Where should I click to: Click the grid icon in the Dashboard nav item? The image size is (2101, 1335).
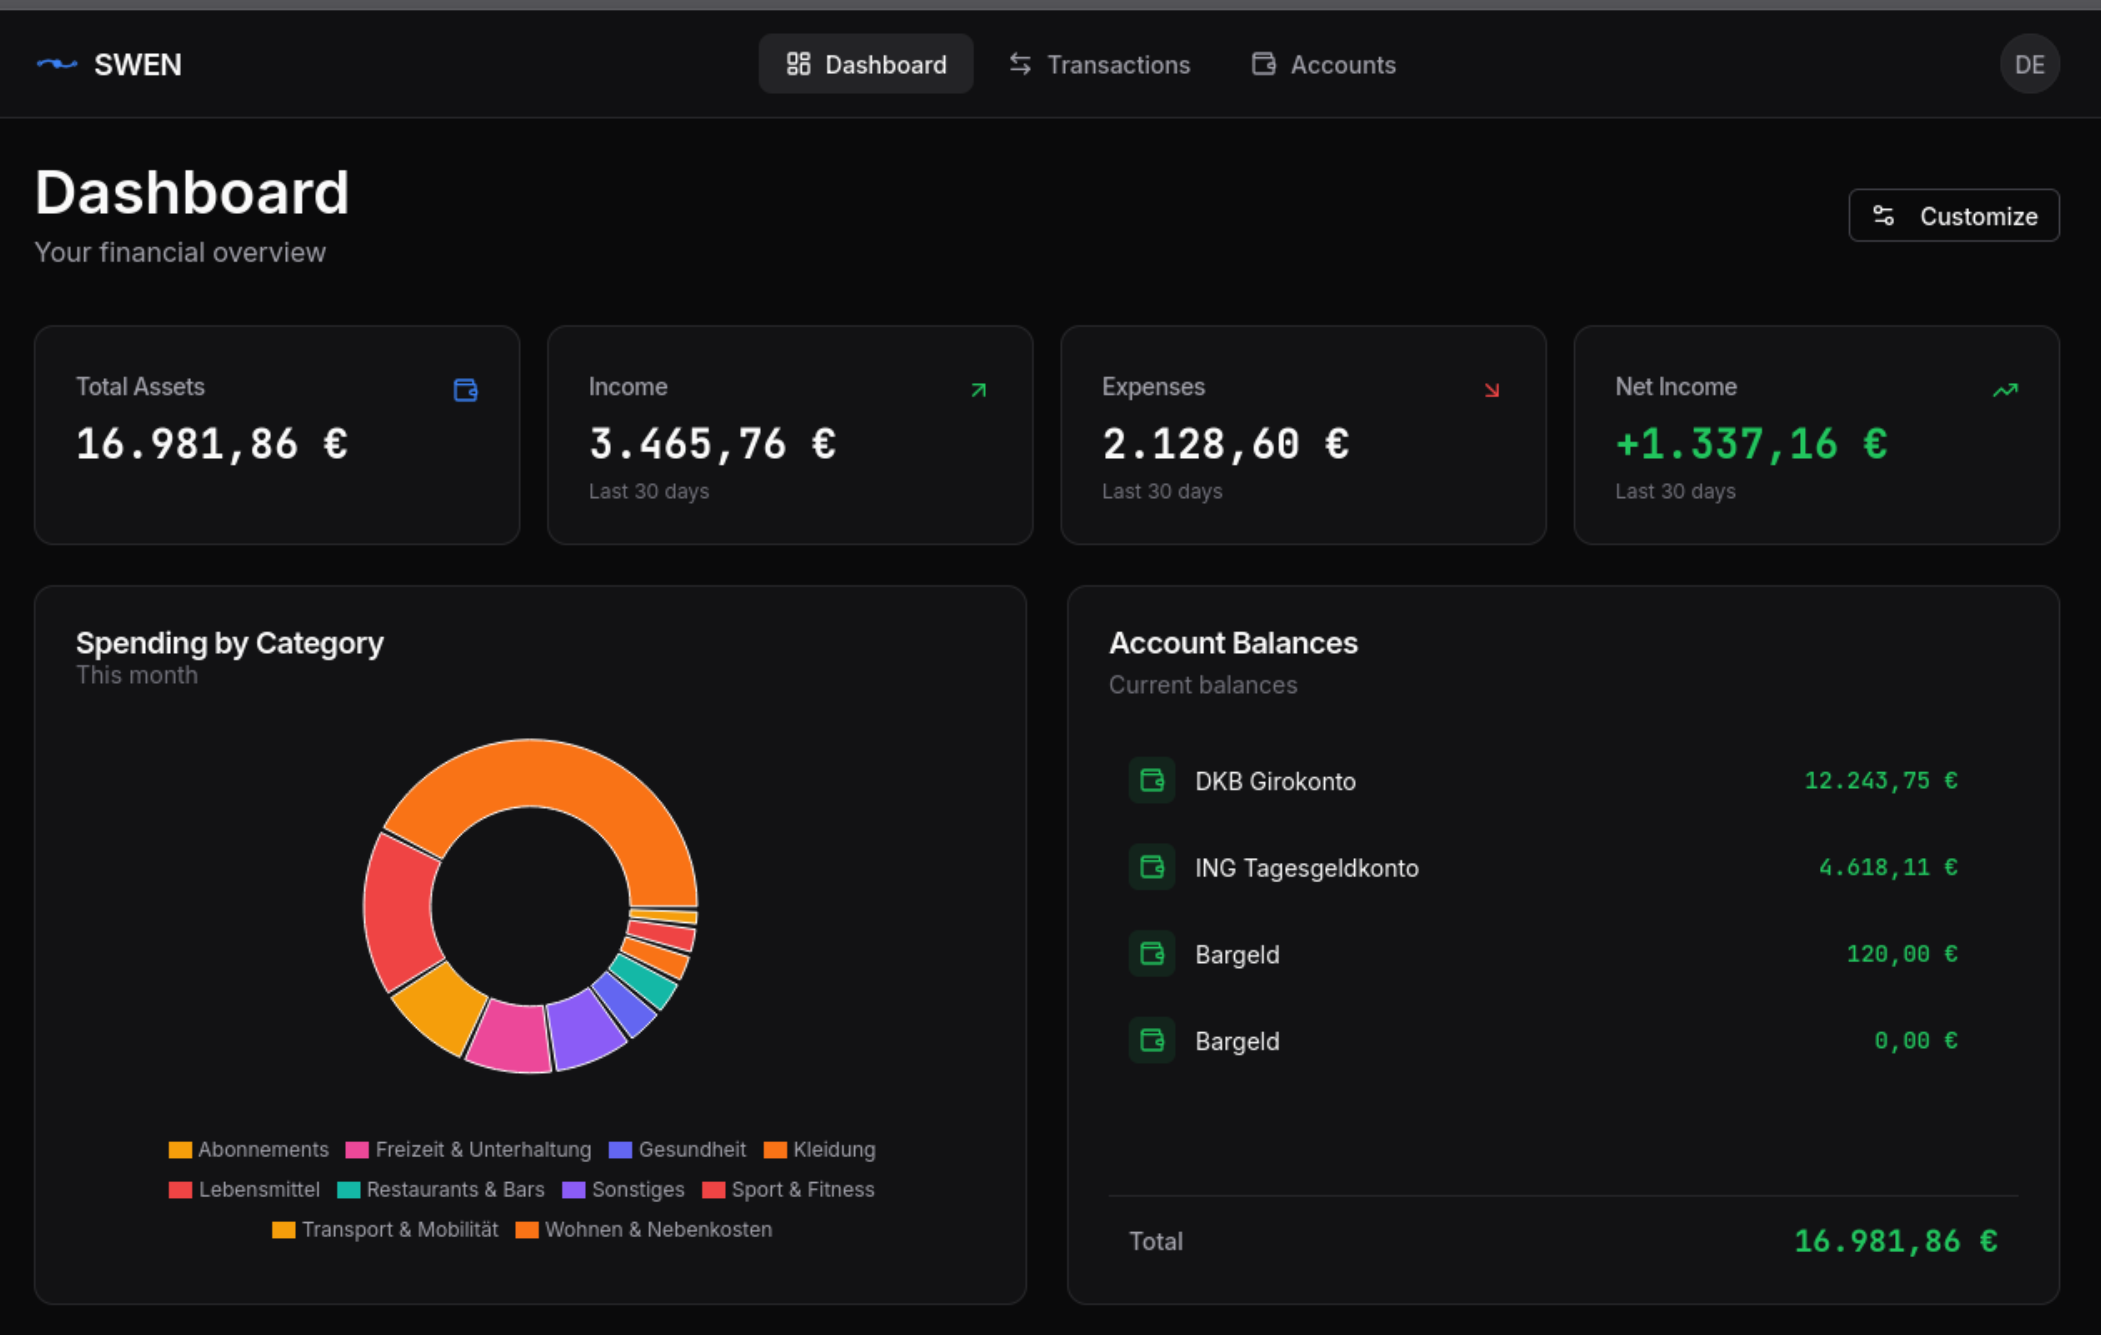(x=797, y=63)
